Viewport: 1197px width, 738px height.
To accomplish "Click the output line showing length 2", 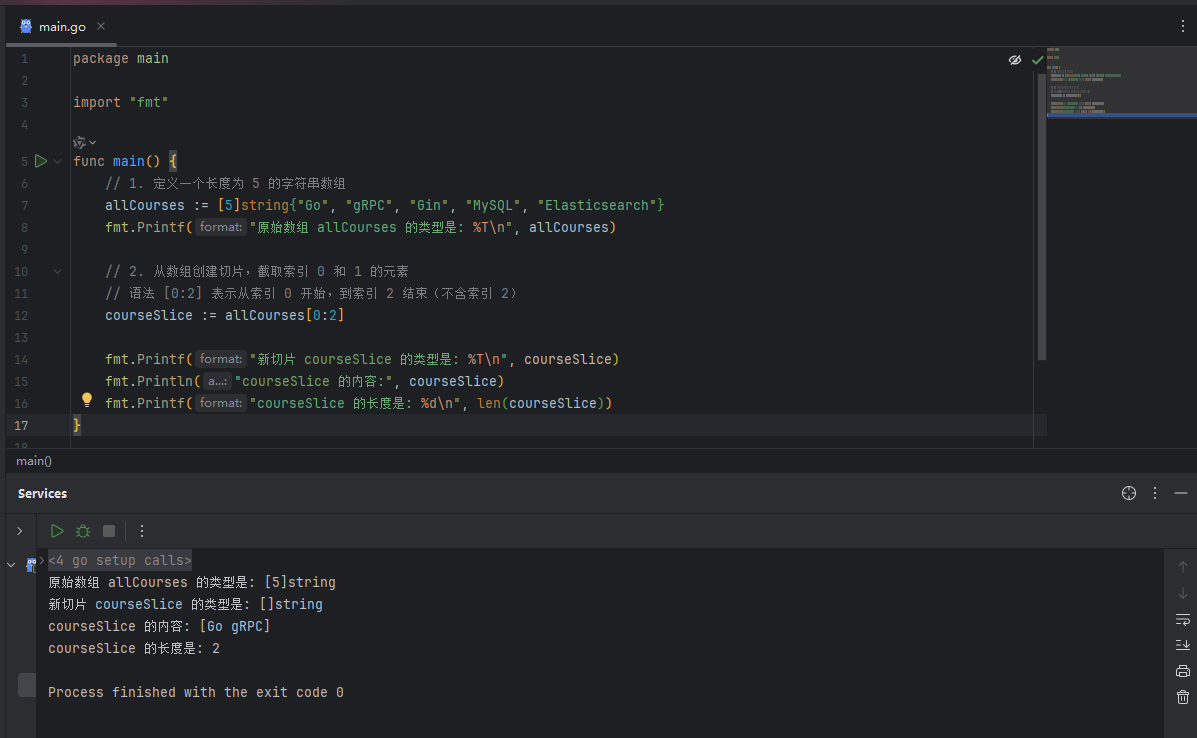I will pos(134,649).
